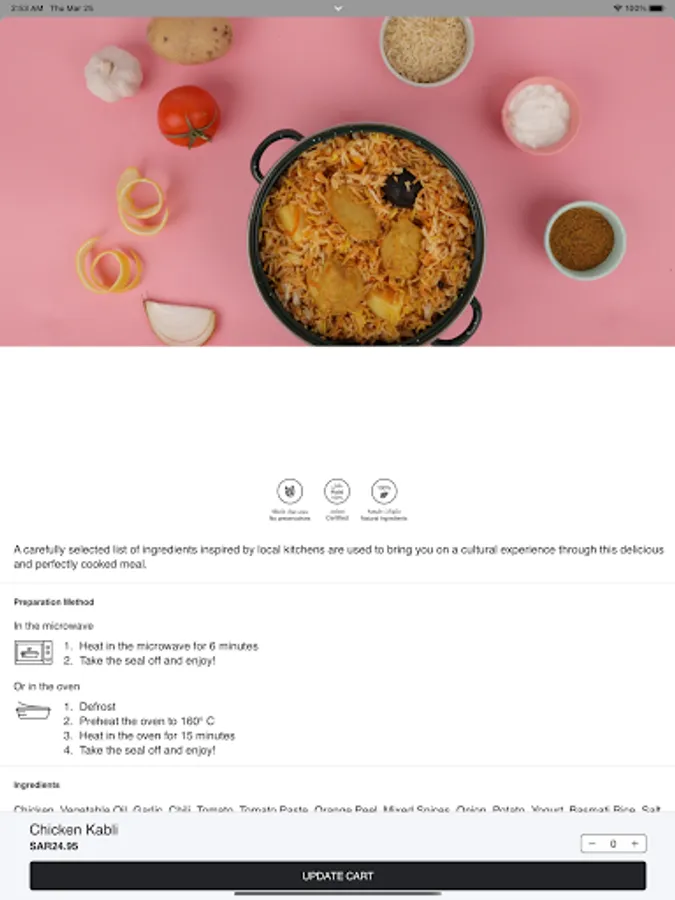Tap the Ingredients section heading
Image resolution: width=675 pixels, height=900 pixels.
pos(37,785)
